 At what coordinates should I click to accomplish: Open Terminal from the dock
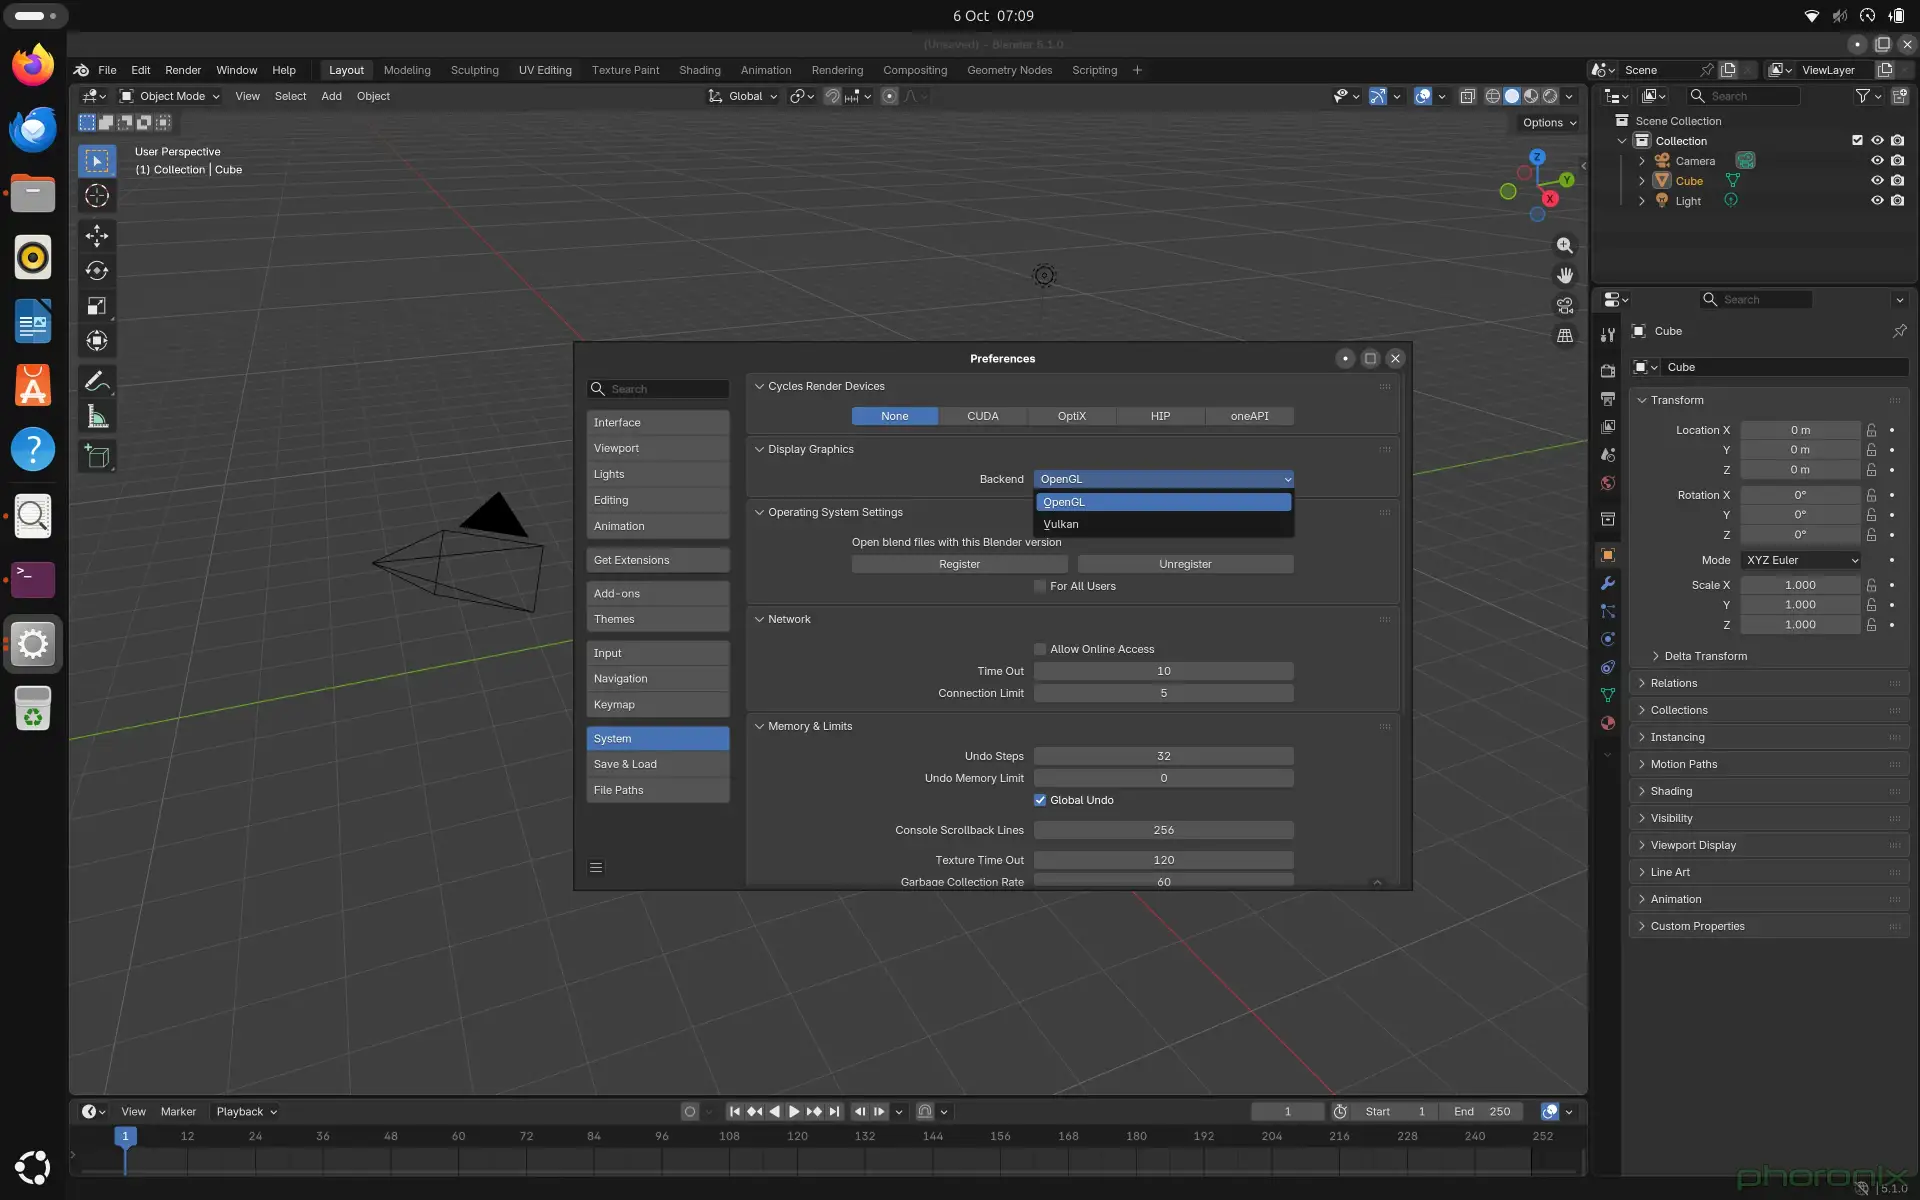[x=33, y=579]
